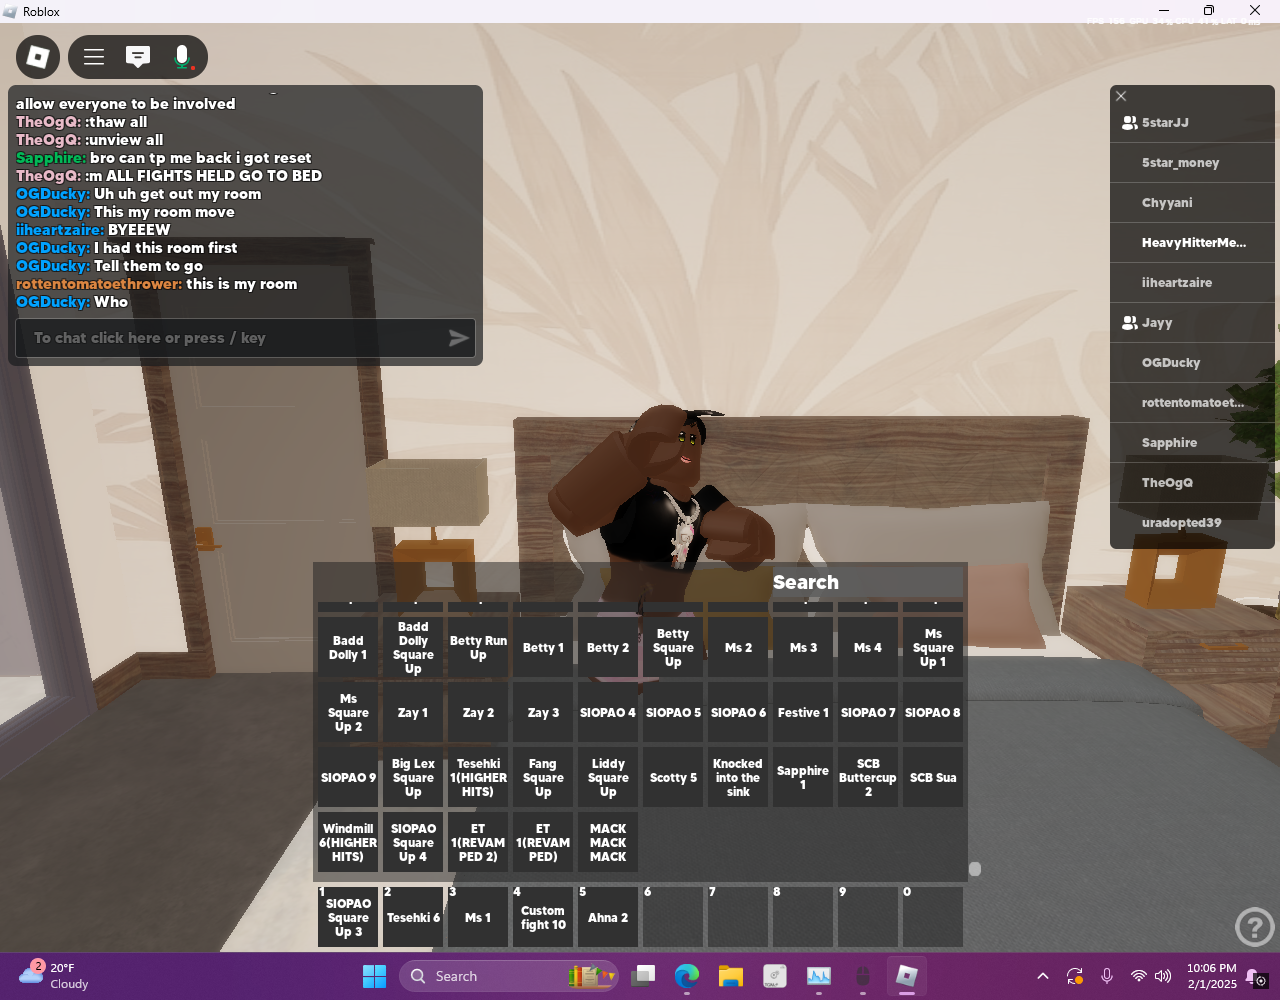1280x1000 pixels.
Task: Select the Ms 2 animation
Action: [x=738, y=648]
